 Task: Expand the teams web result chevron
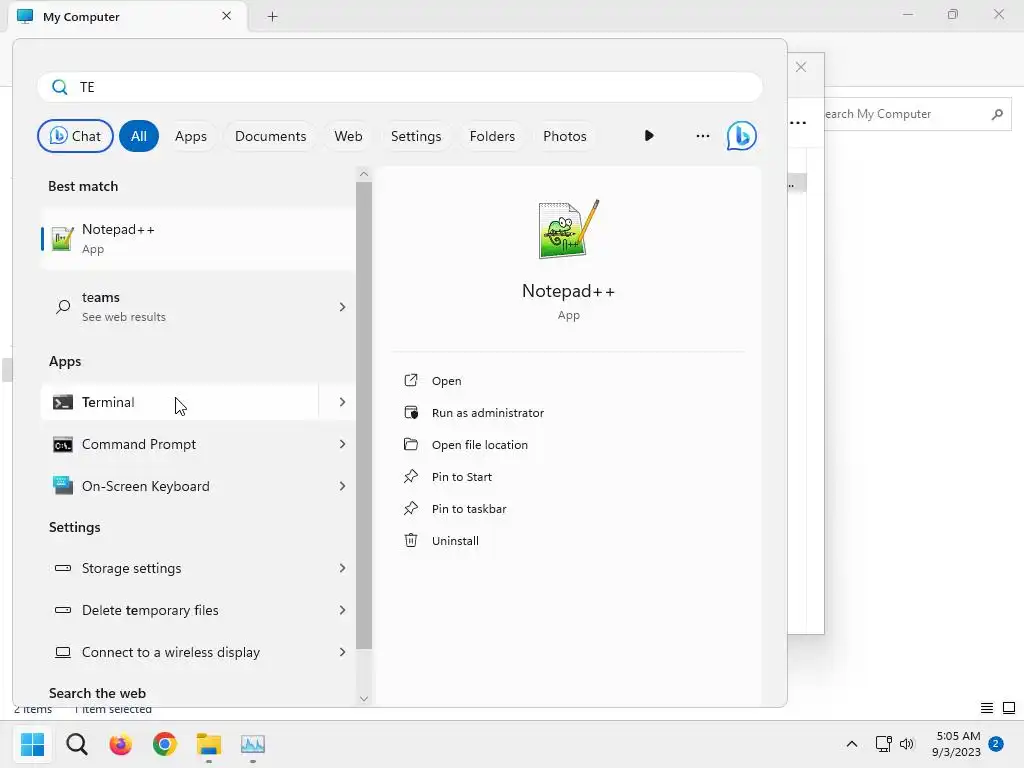tap(342, 306)
